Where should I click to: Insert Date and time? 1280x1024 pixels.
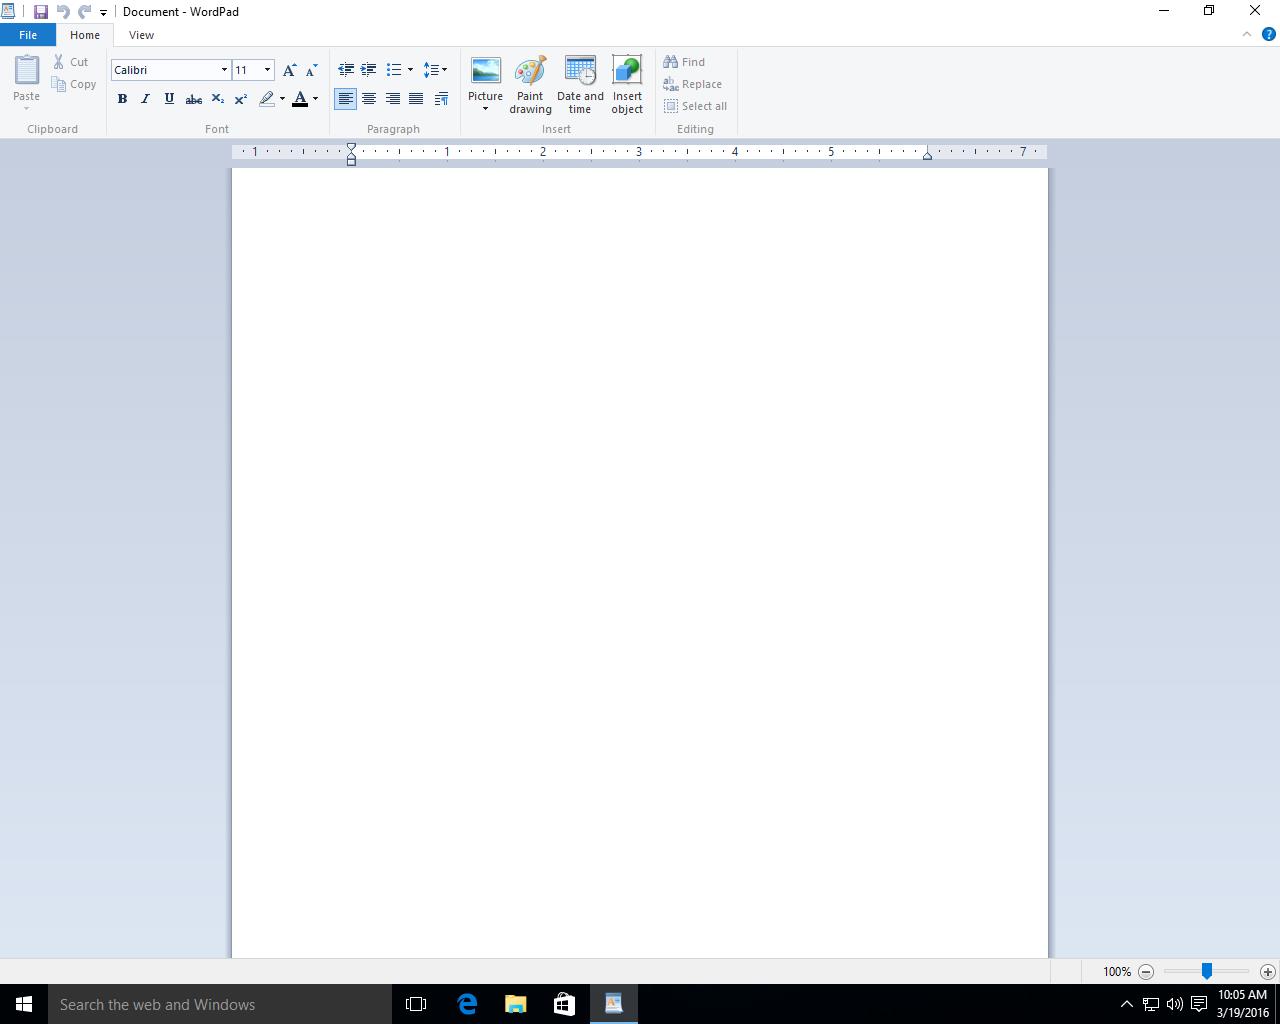[580, 85]
